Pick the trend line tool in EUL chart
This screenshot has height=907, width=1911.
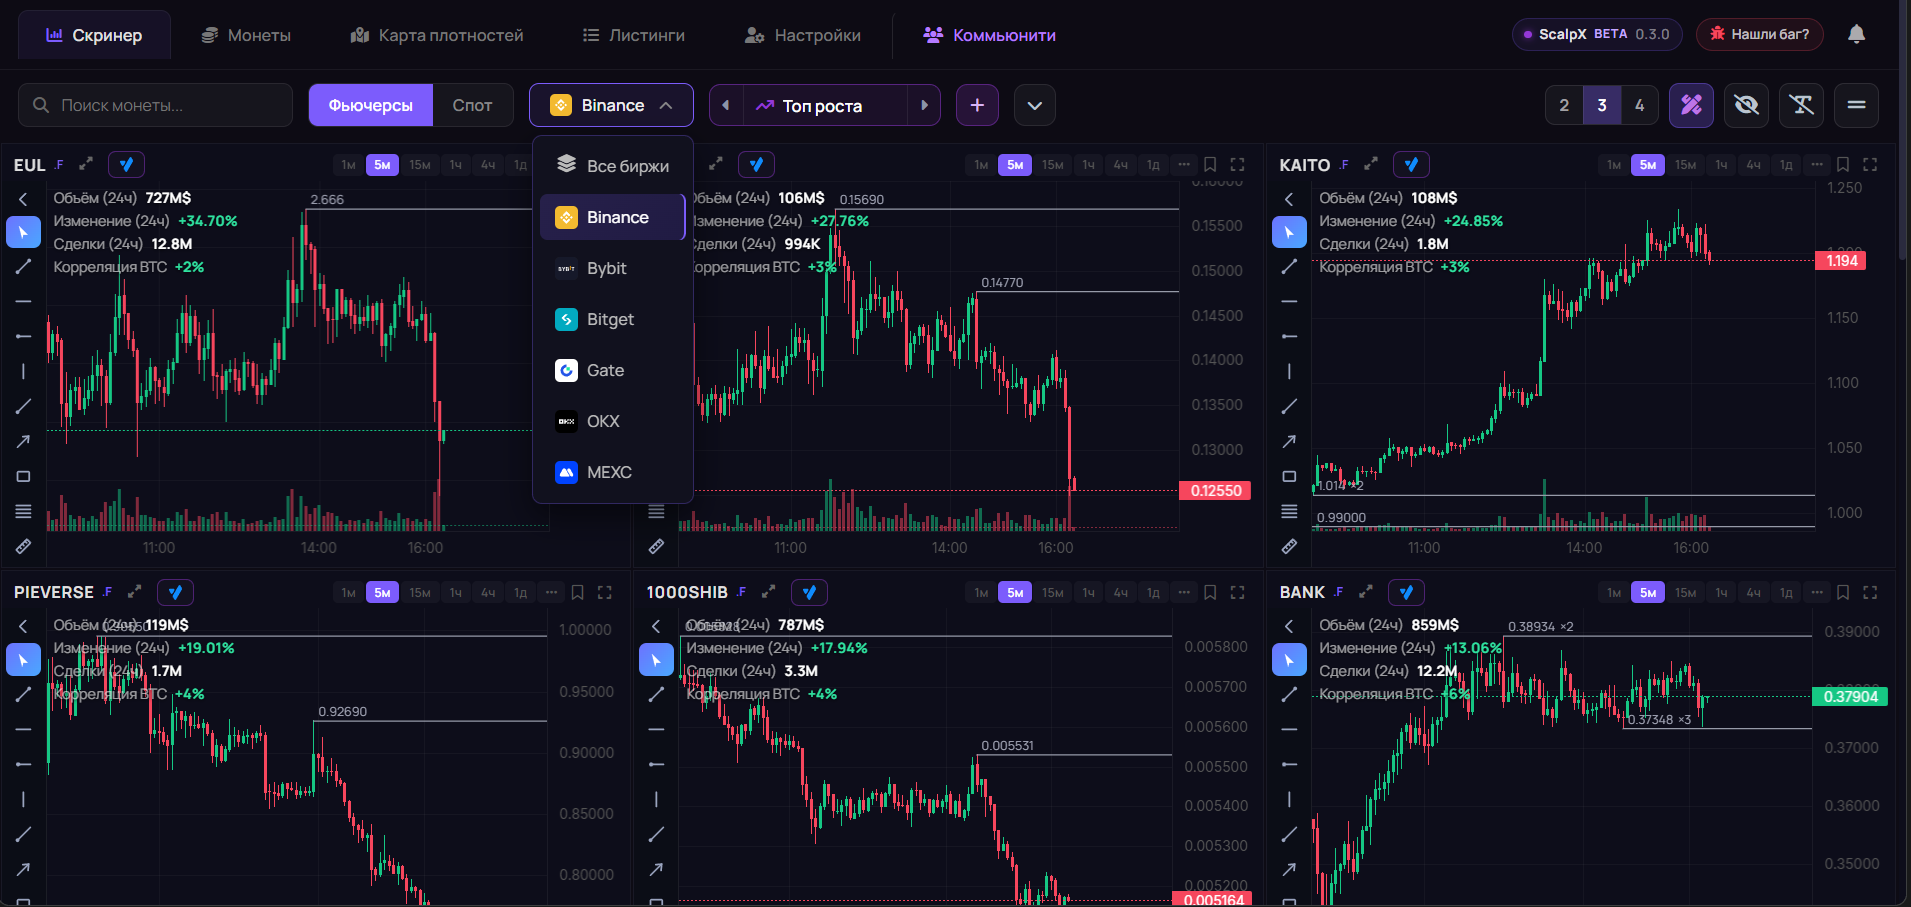click(23, 267)
